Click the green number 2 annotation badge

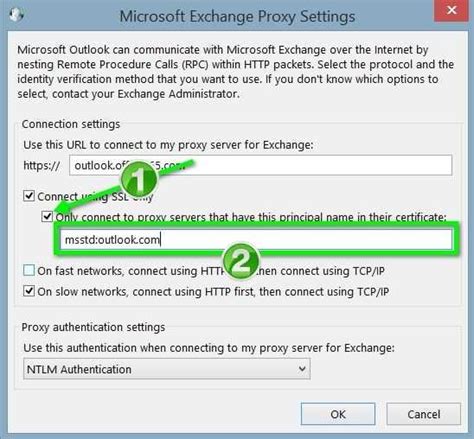[x=241, y=262]
